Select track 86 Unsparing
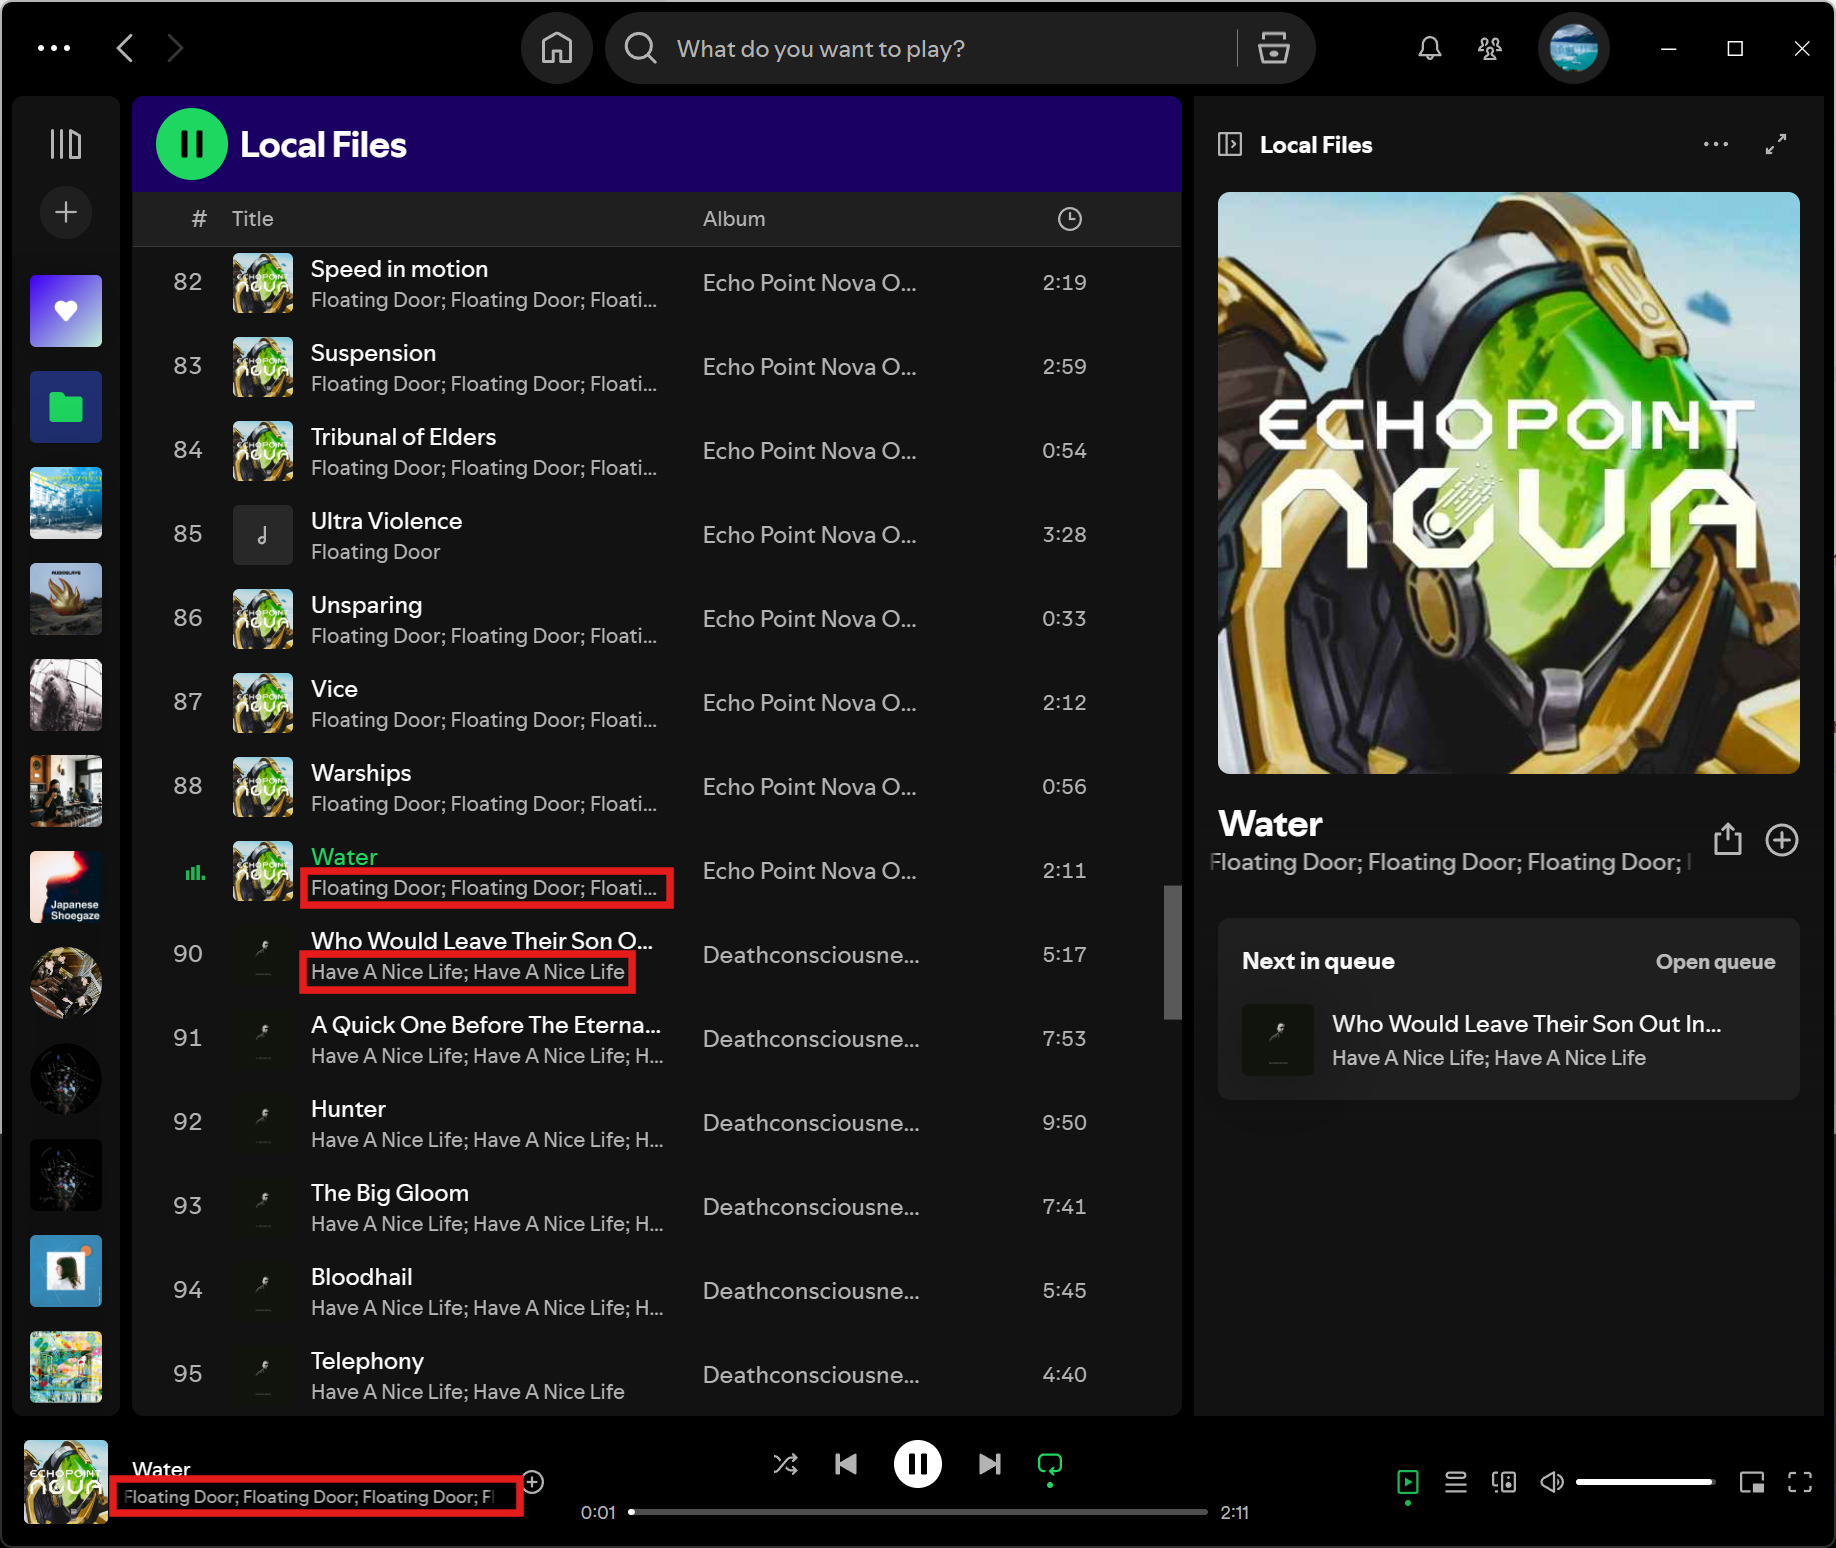The width and height of the screenshot is (1836, 1548). click(x=656, y=619)
